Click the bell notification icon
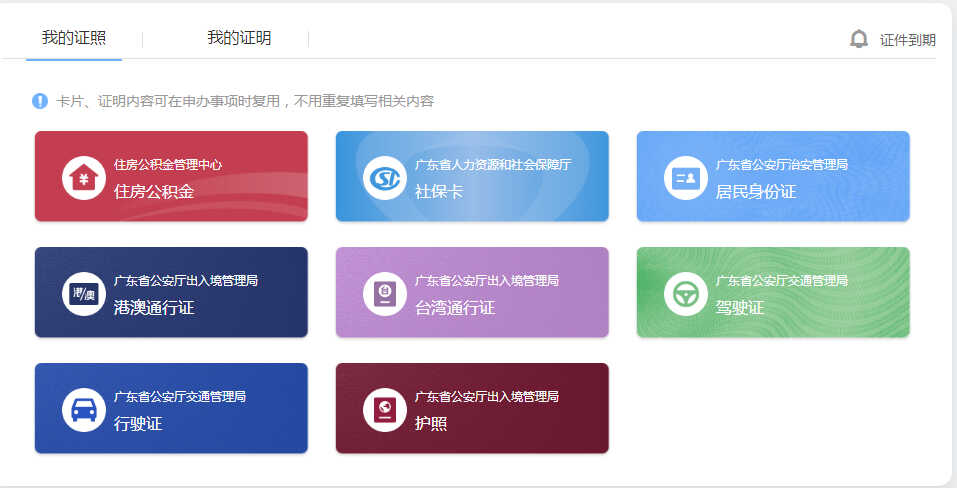Image resolution: width=957 pixels, height=488 pixels. tap(859, 39)
